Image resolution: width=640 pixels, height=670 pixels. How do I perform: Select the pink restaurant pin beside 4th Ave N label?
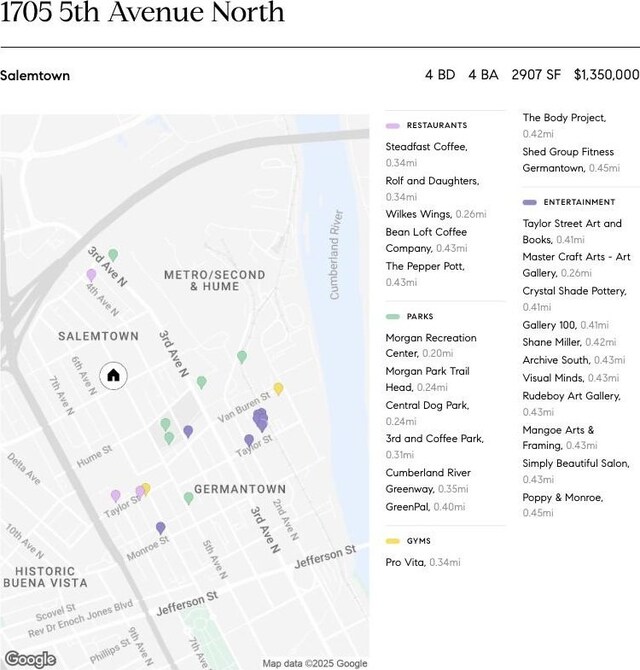tap(91, 275)
